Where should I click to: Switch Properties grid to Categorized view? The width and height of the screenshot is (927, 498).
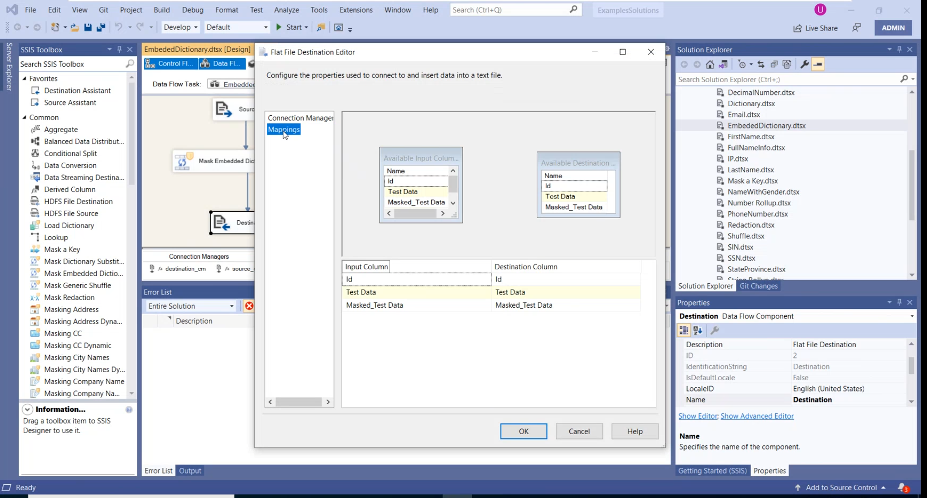(x=684, y=331)
